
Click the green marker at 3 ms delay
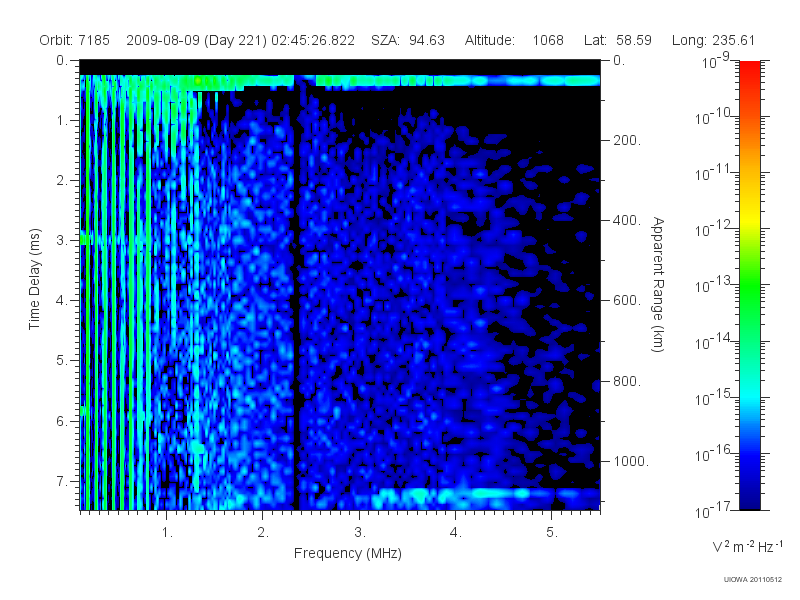[86, 240]
